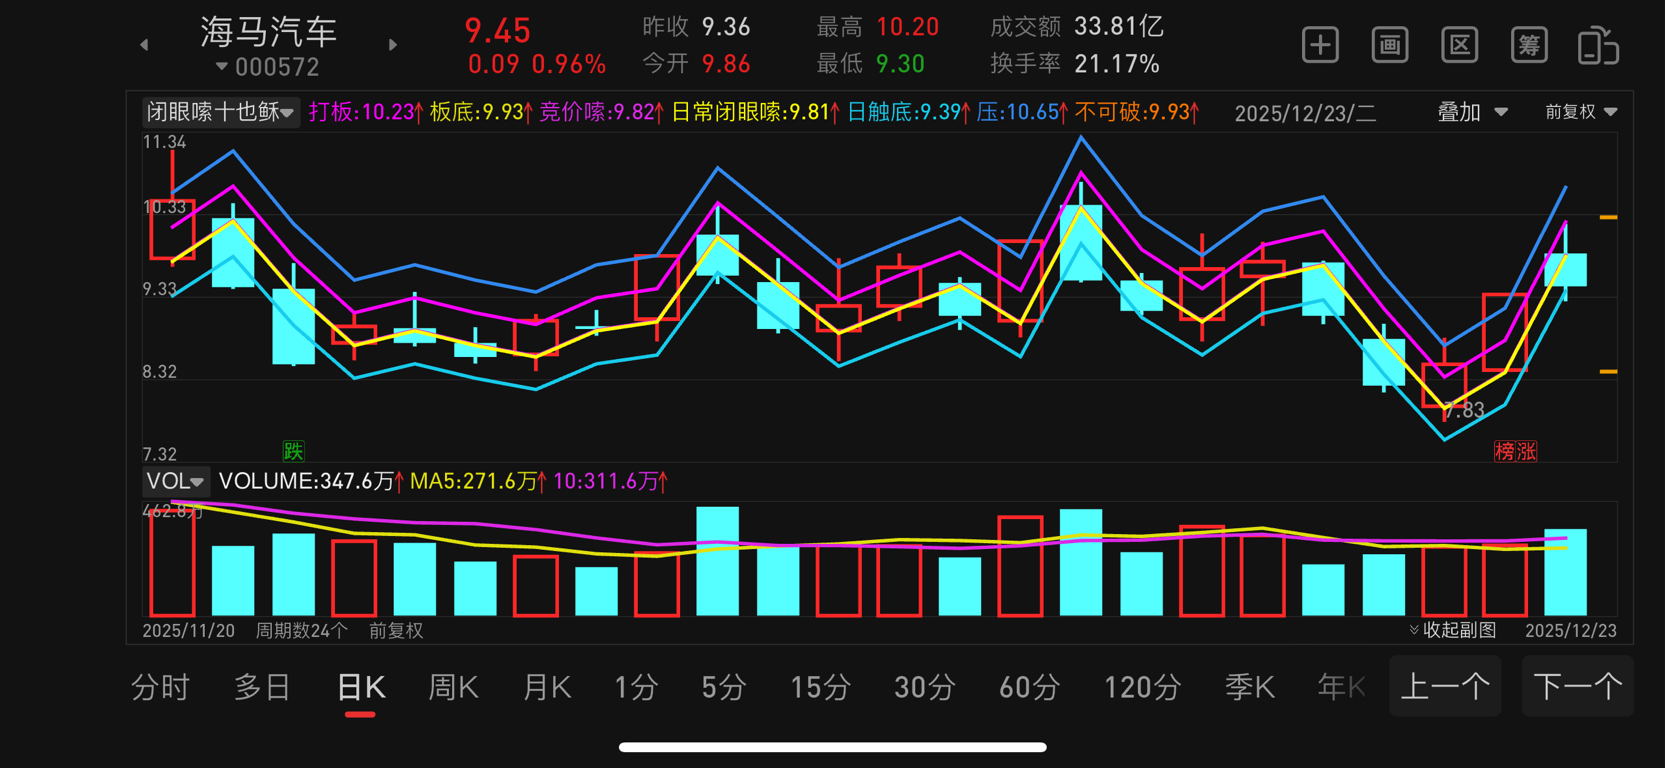Tap the 7.83 low price label

pyautogui.click(x=1464, y=410)
